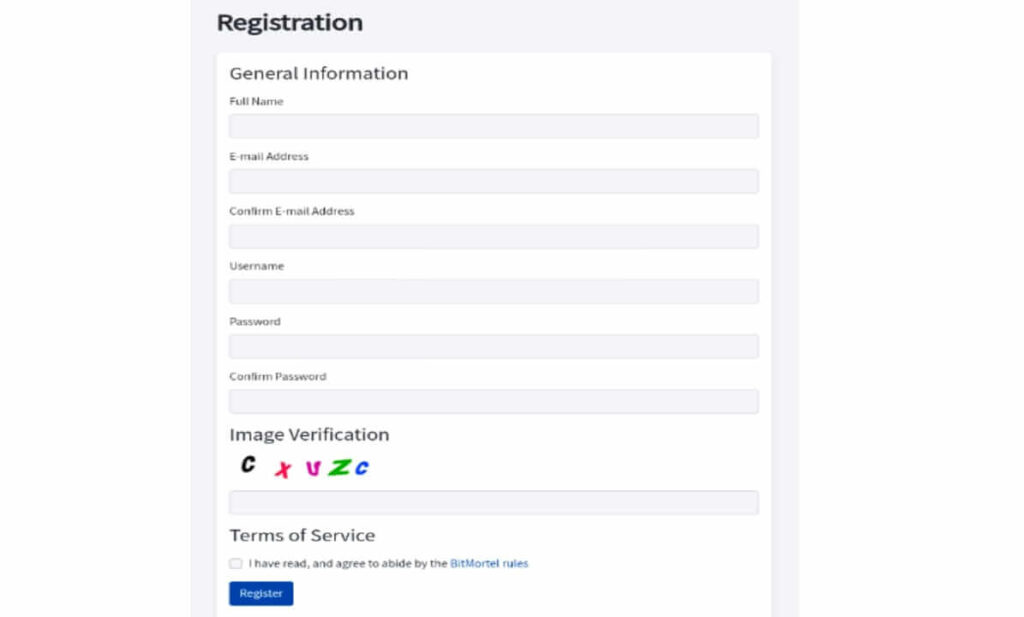Click the blue C captcha letter
Viewport: 1024px width, 617px height.
362,467
